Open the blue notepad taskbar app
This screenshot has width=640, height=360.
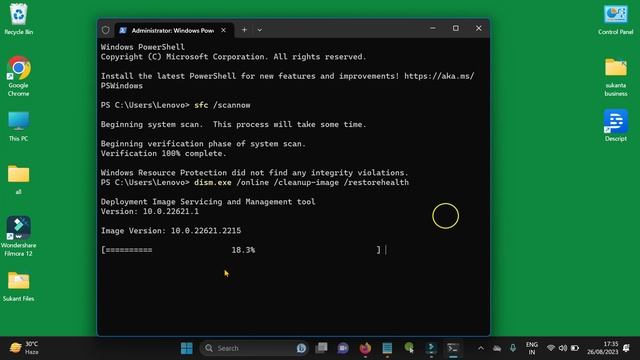coord(387,348)
